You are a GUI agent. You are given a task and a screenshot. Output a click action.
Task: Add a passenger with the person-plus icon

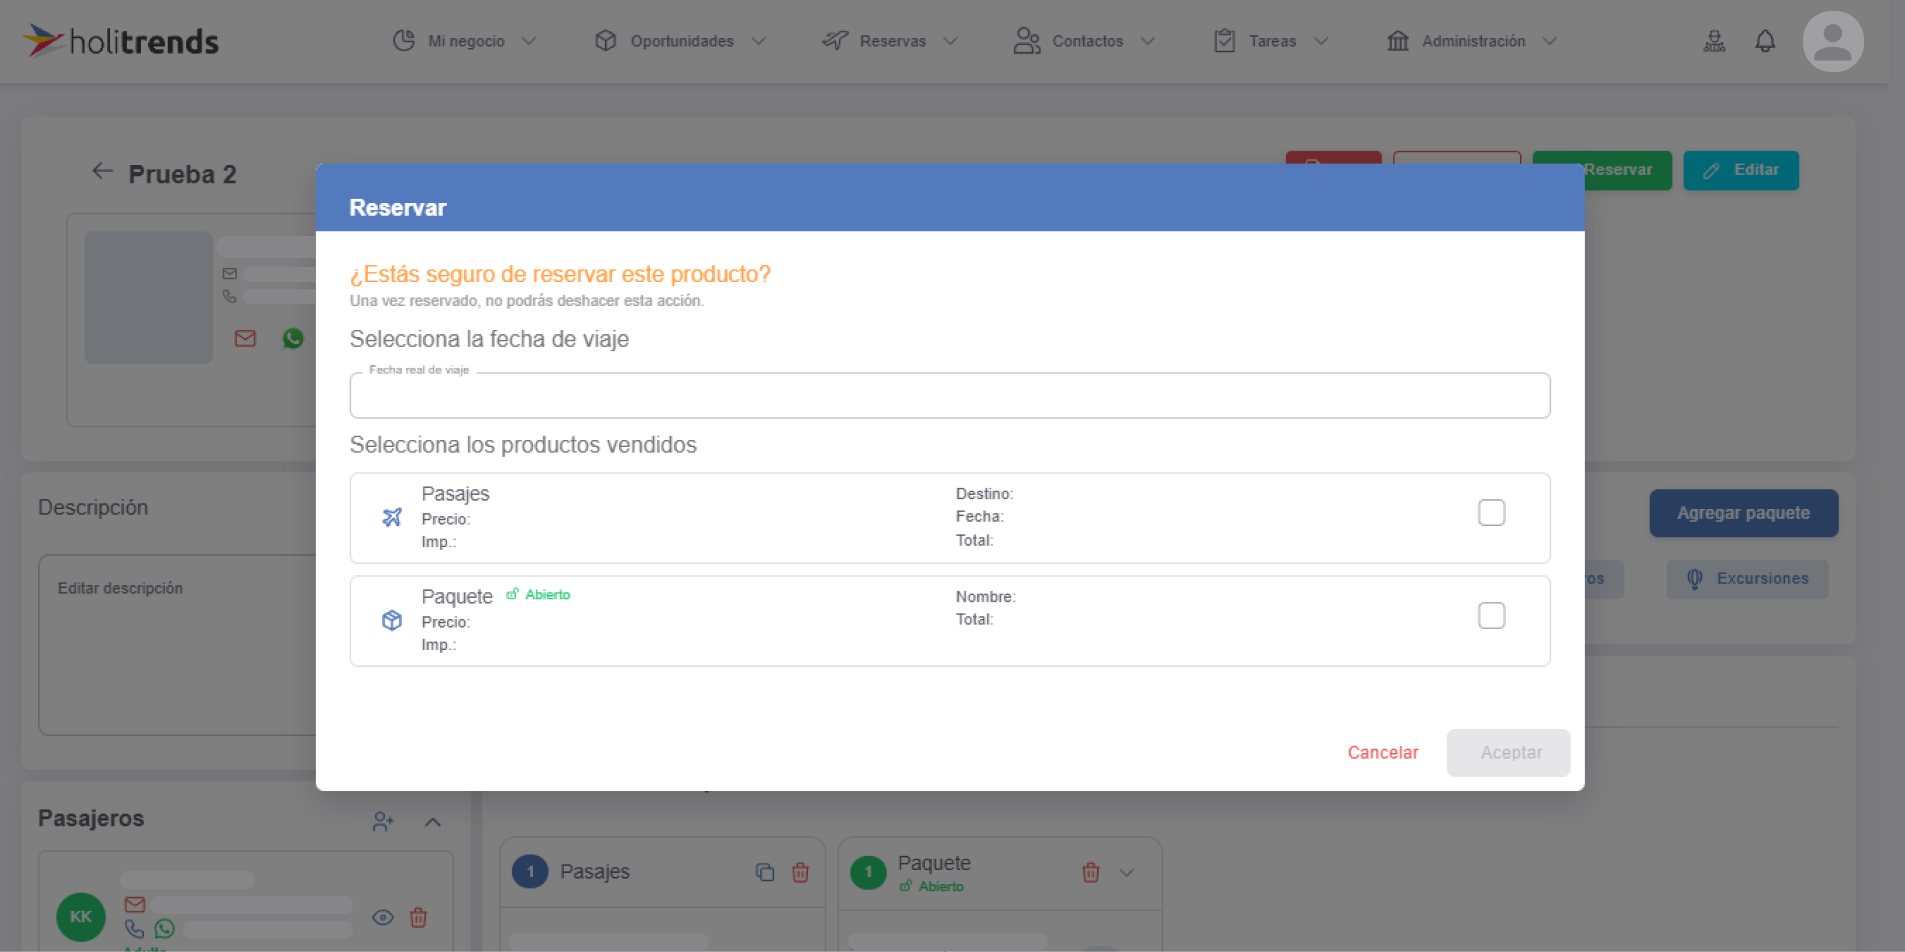click(x=383, y=822)
